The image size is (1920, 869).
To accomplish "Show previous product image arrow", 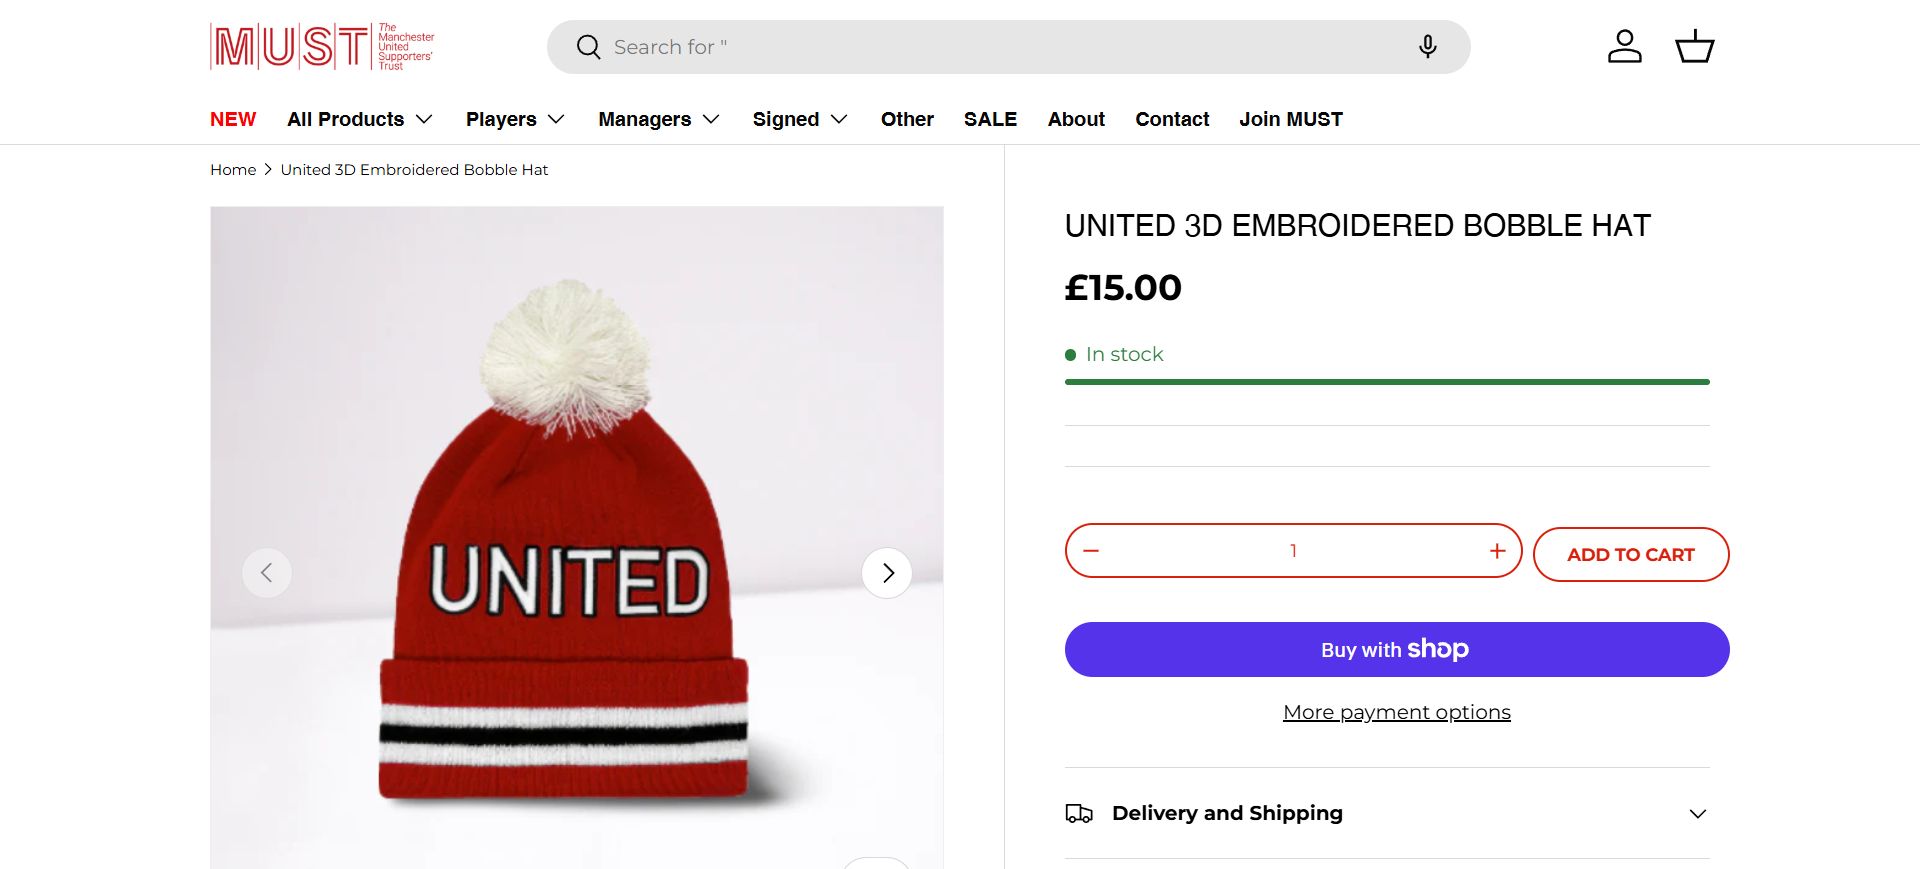I will [x=267, y=573].
